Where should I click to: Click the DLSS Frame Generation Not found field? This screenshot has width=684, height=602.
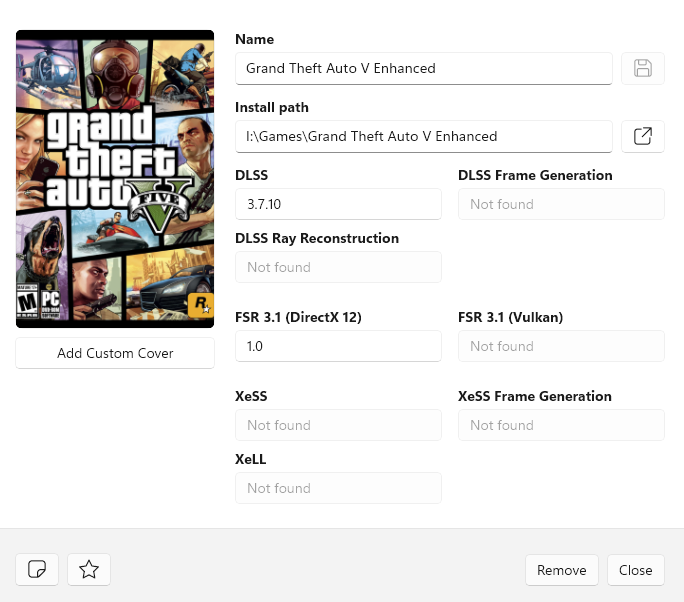pyautogui.click(x=561, y=204)
